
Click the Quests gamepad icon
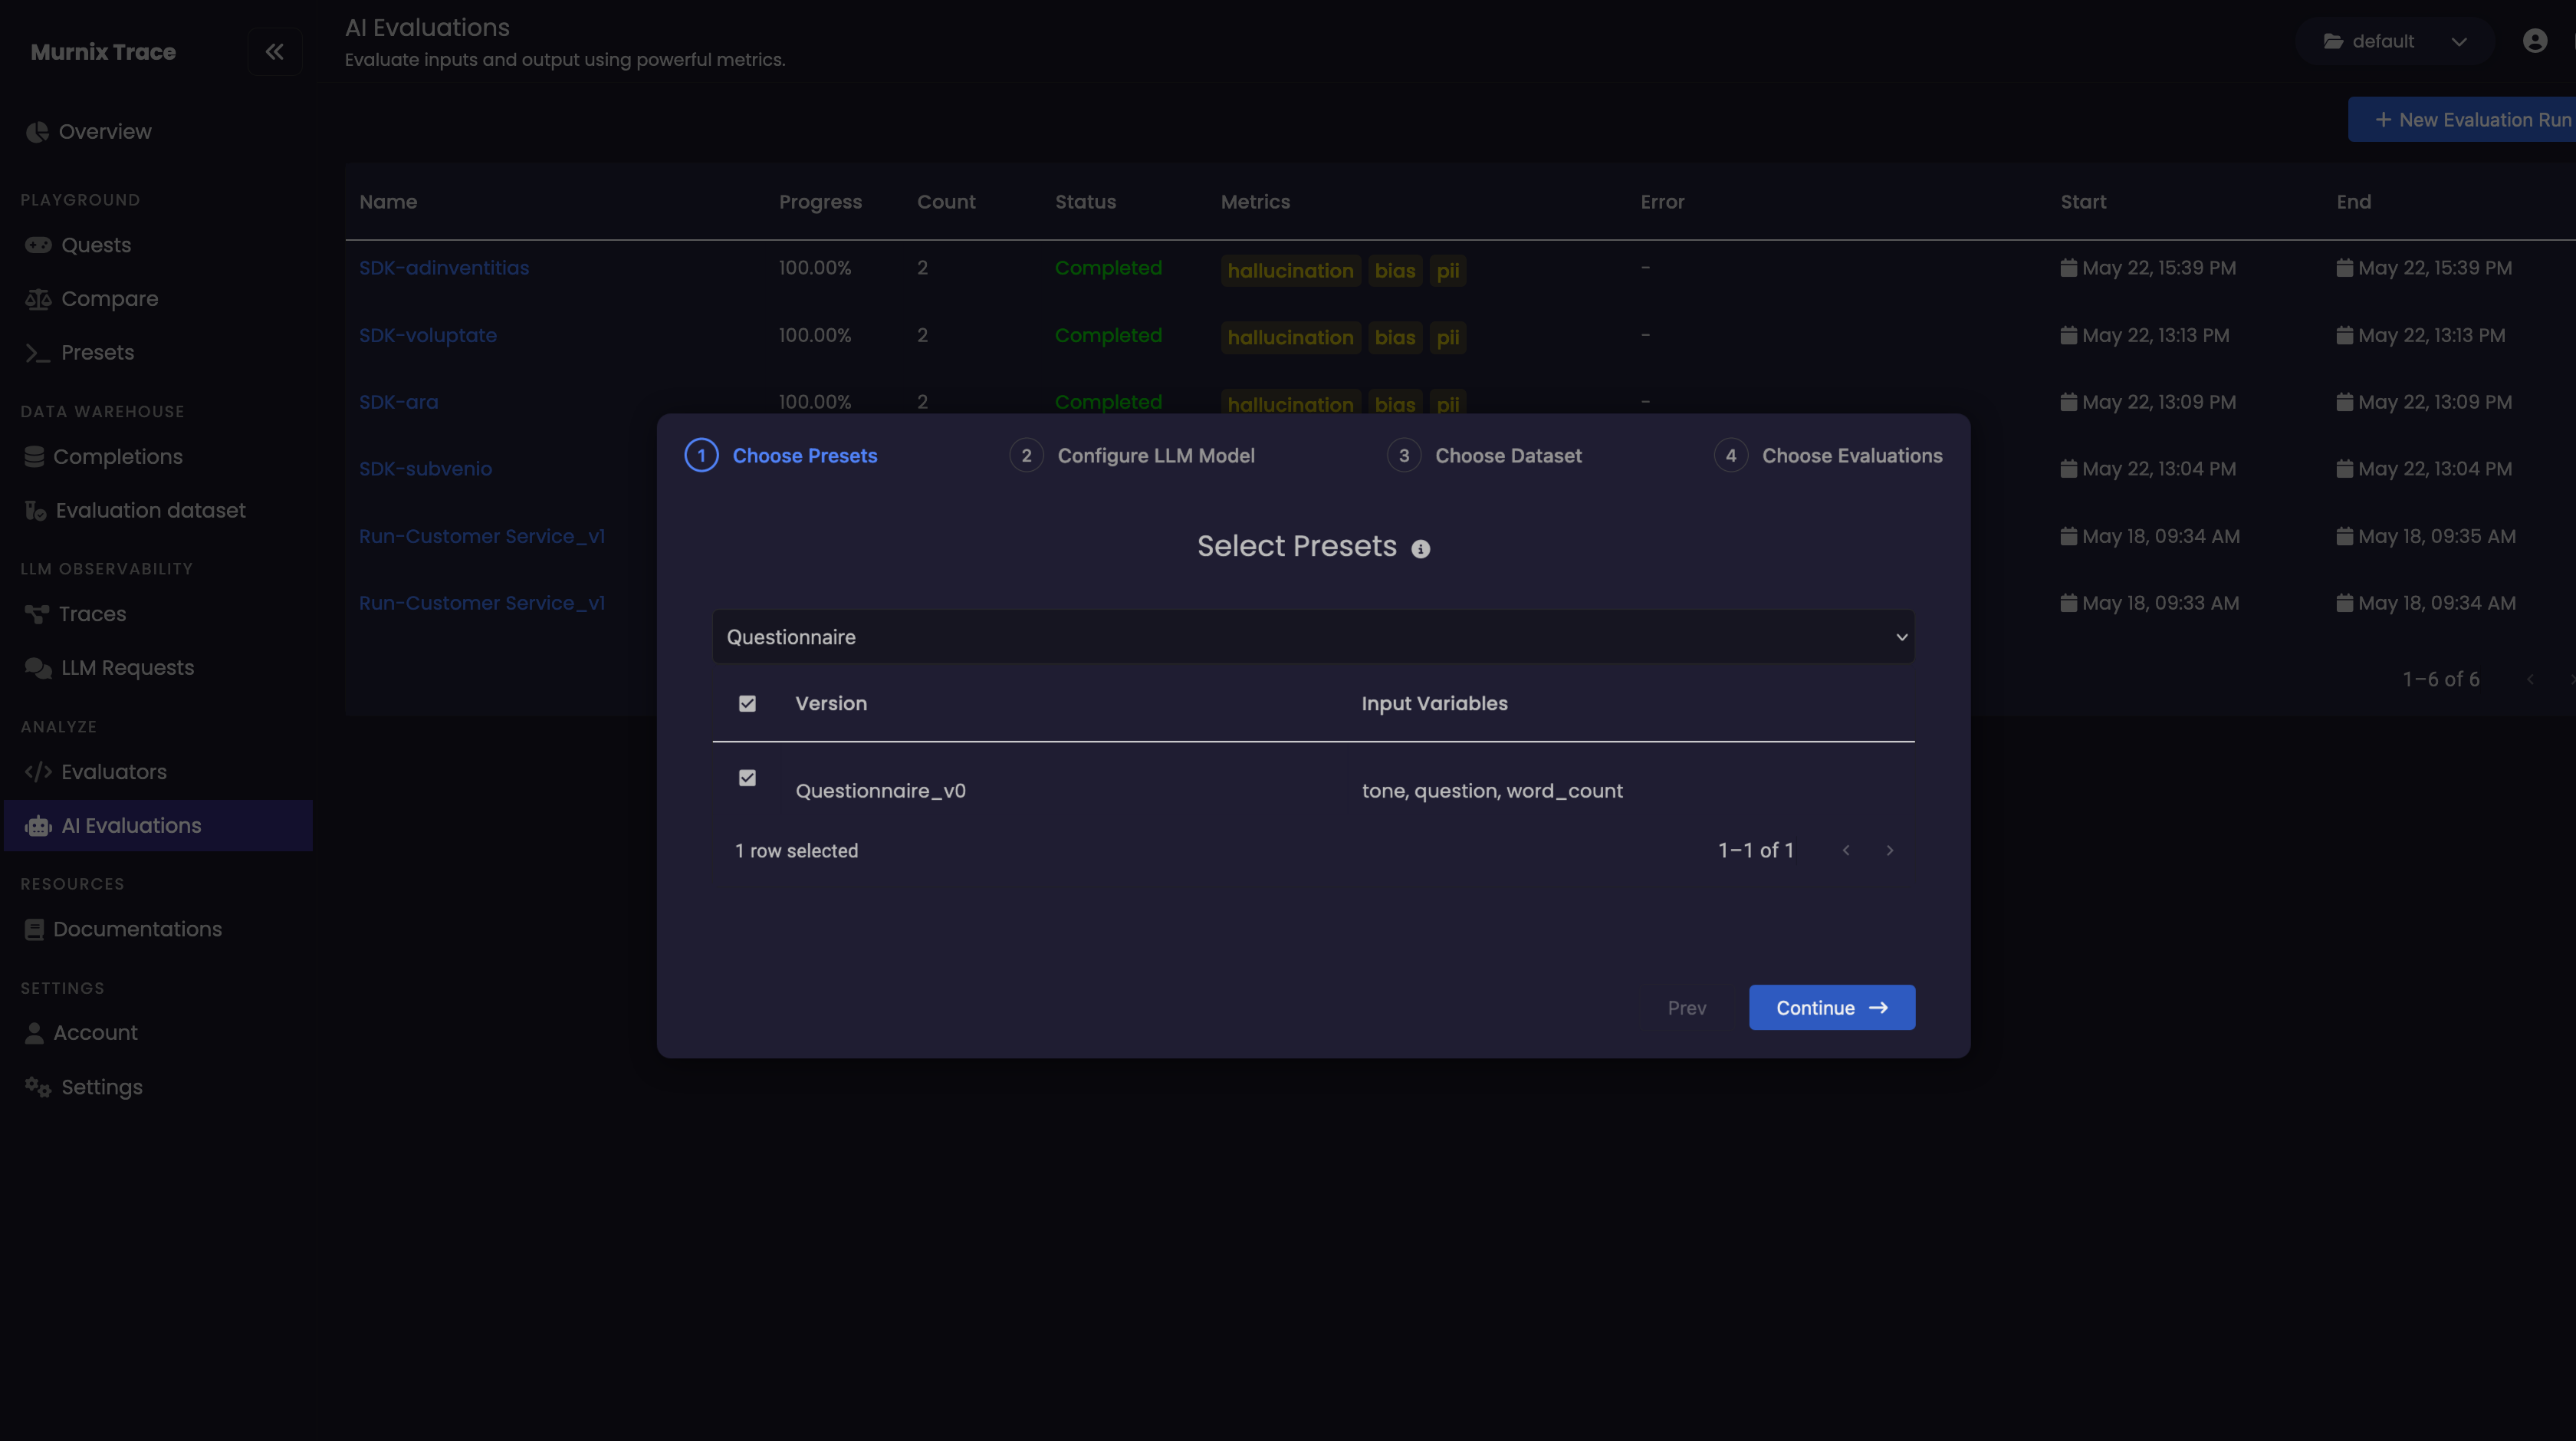(38, 245)
